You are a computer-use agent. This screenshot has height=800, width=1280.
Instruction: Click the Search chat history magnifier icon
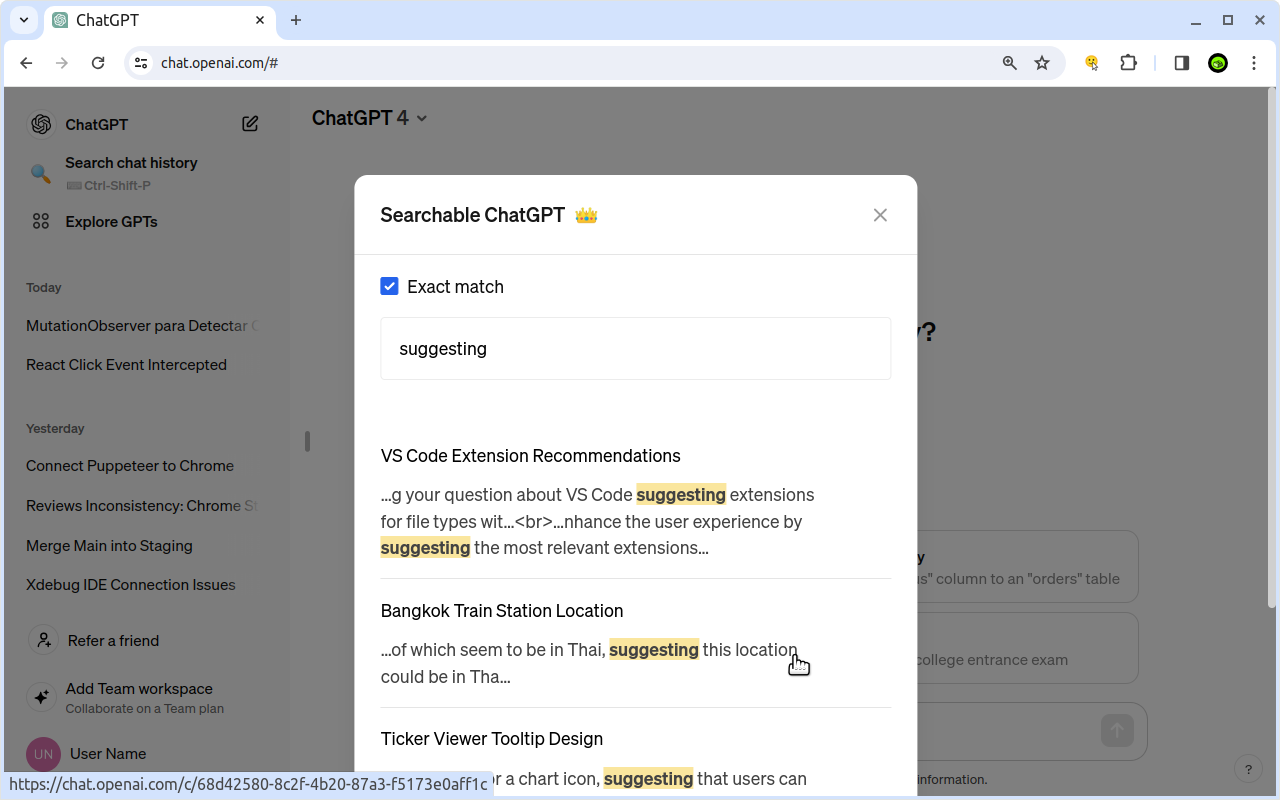[x=41, y=173]
